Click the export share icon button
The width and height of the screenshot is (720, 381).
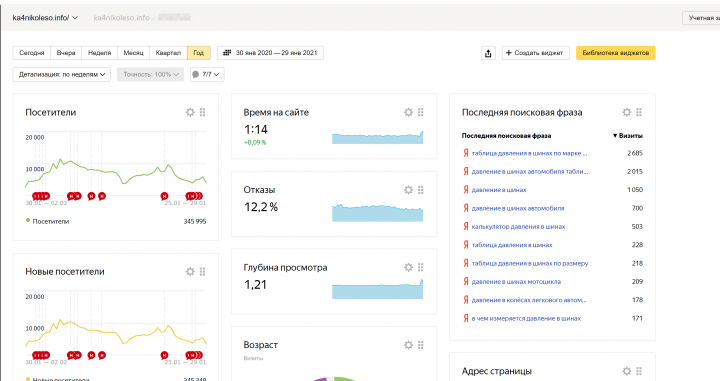pos(488,53)
